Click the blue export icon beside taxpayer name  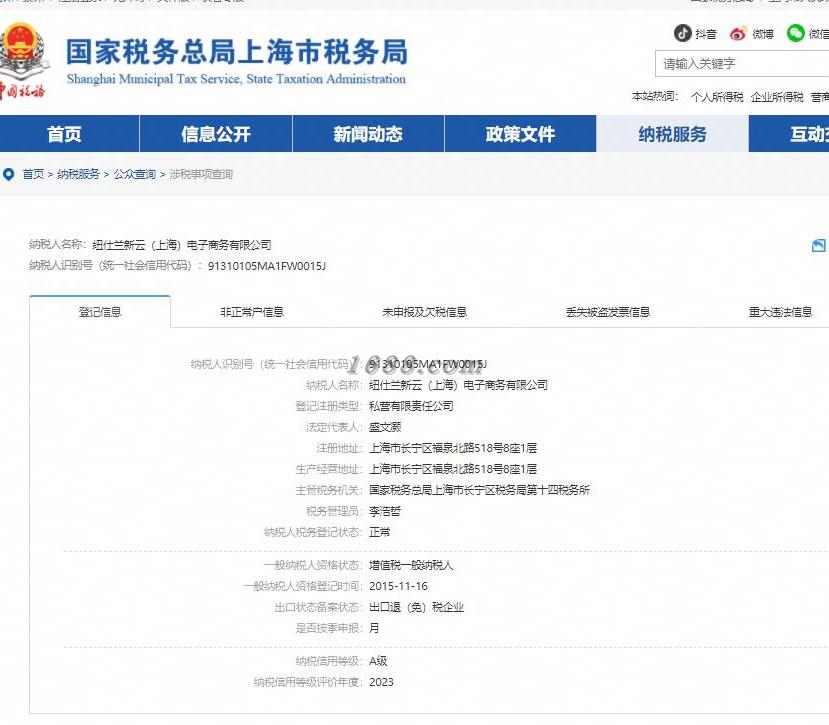click(x=818, y=245)
